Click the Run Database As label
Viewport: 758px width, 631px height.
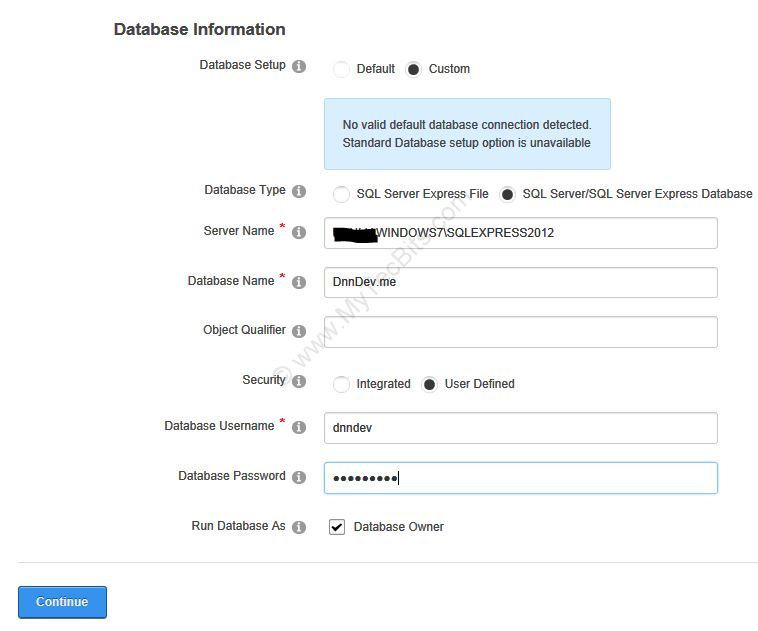[x=238, y=526]
